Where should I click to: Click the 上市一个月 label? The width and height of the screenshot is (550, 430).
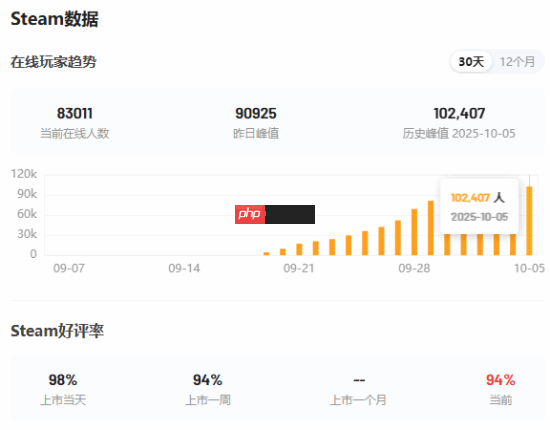pyautogui.click(x=358, y=400)
